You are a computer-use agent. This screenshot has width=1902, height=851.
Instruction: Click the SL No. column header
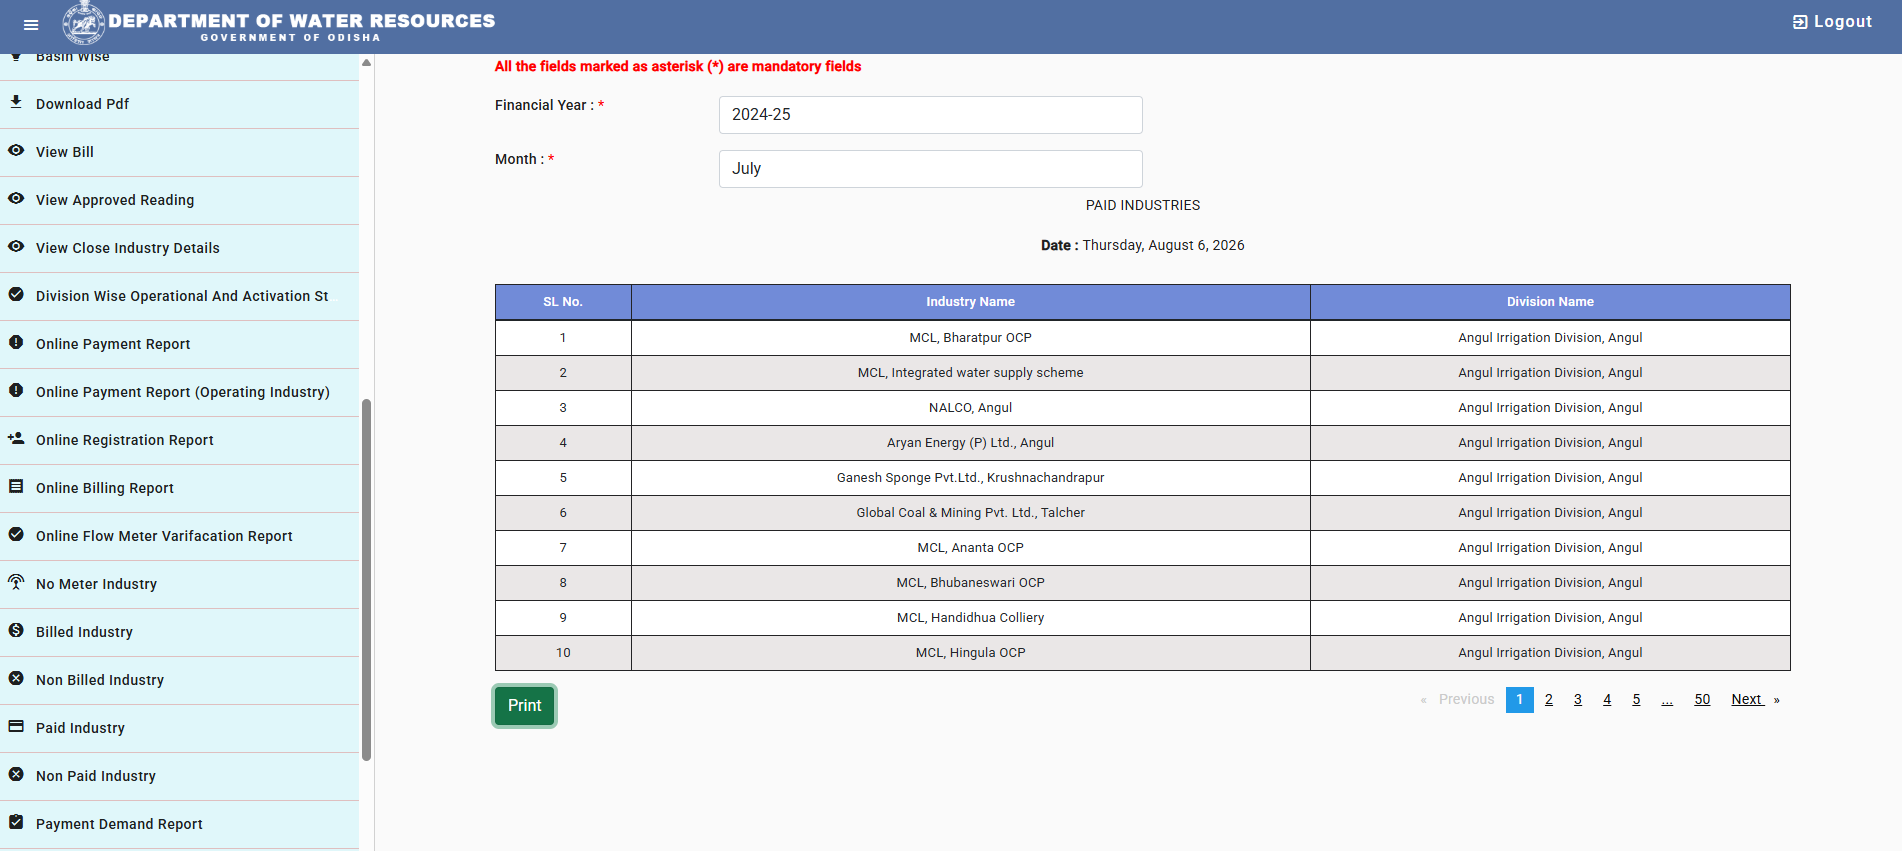[x=563, y=302]
